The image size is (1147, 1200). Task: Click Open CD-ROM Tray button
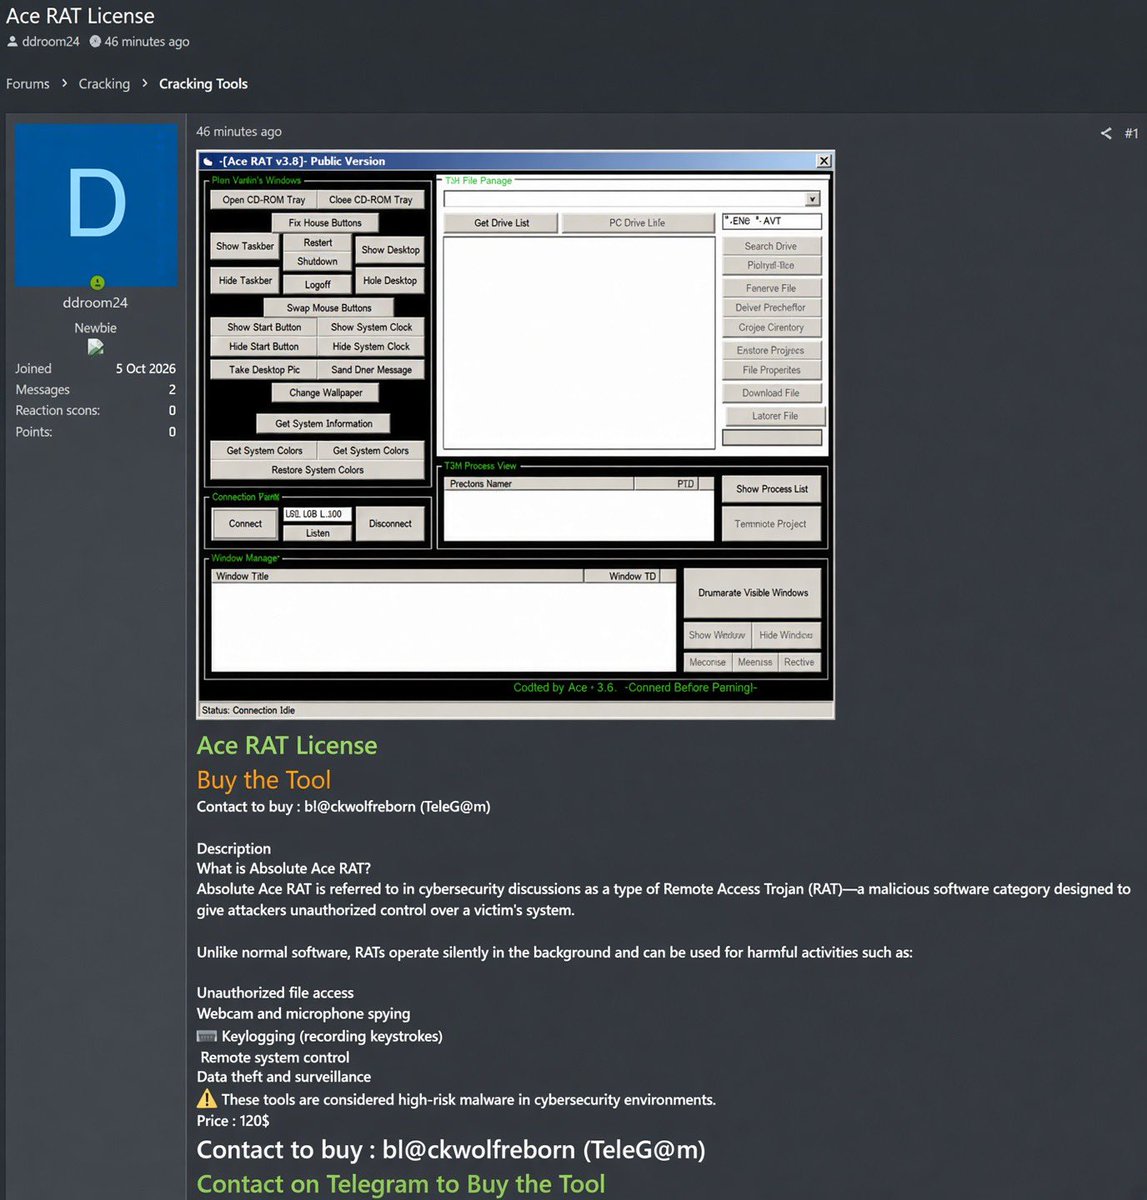click(264, 200)
